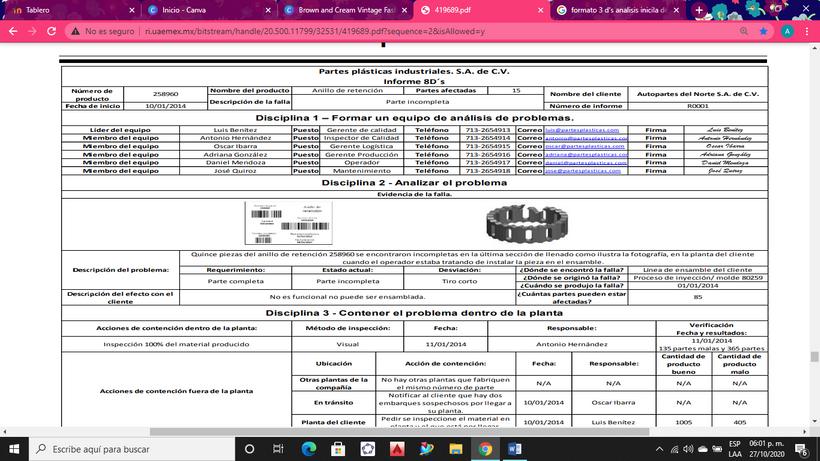
Task: Close the Tablero tab
Action: point(132,10)
